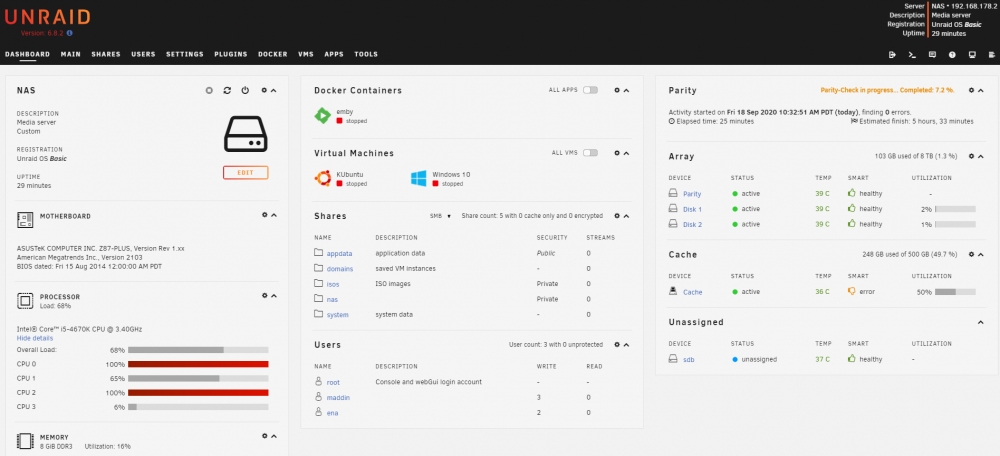Open the PLUGINS menu tab
This screenshot has height=456, width=1000.
coord(231,54)
